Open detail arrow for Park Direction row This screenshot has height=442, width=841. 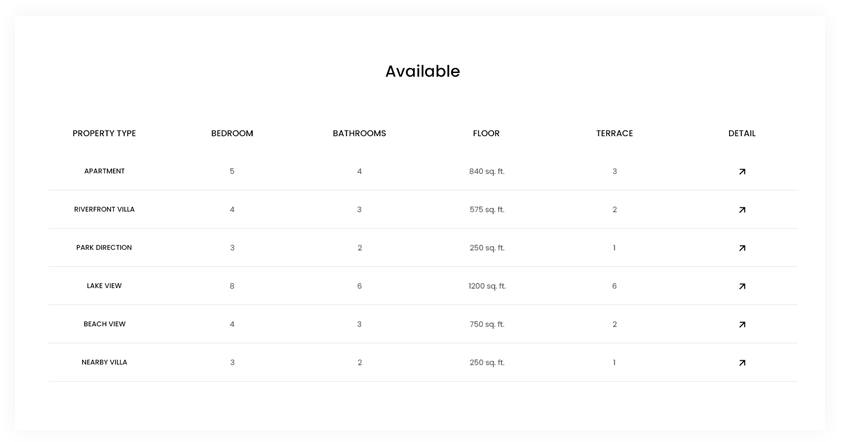(x=742, y=248)
